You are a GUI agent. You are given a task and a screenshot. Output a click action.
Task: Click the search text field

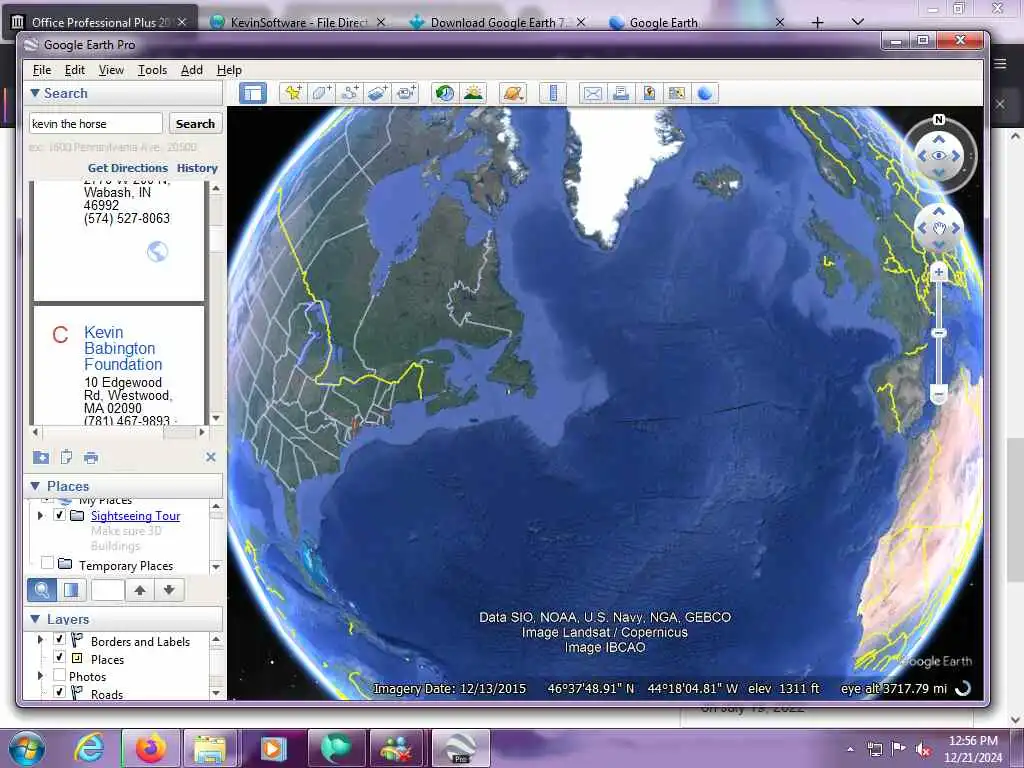point(95,123)
